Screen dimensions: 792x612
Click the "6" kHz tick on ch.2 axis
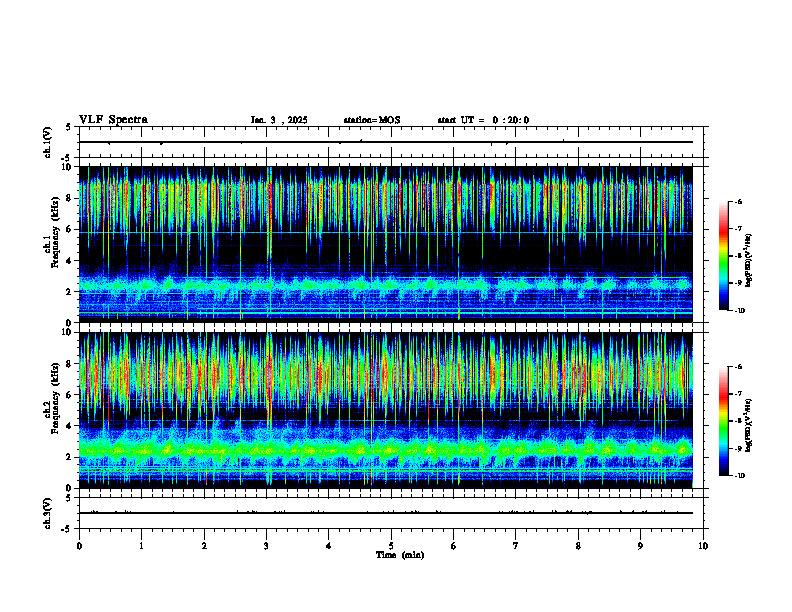[x=70, y=395]
